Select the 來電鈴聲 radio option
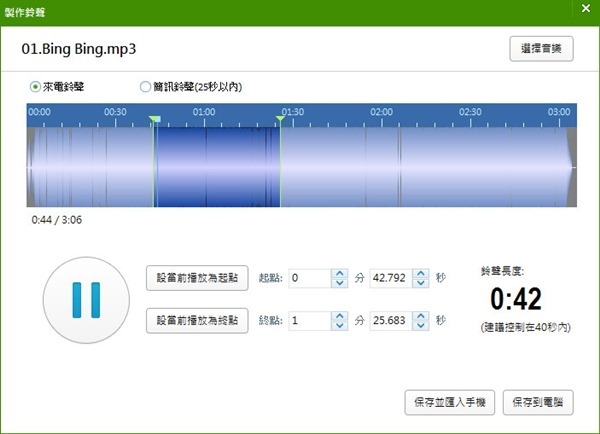 click(x=36, y=87)
